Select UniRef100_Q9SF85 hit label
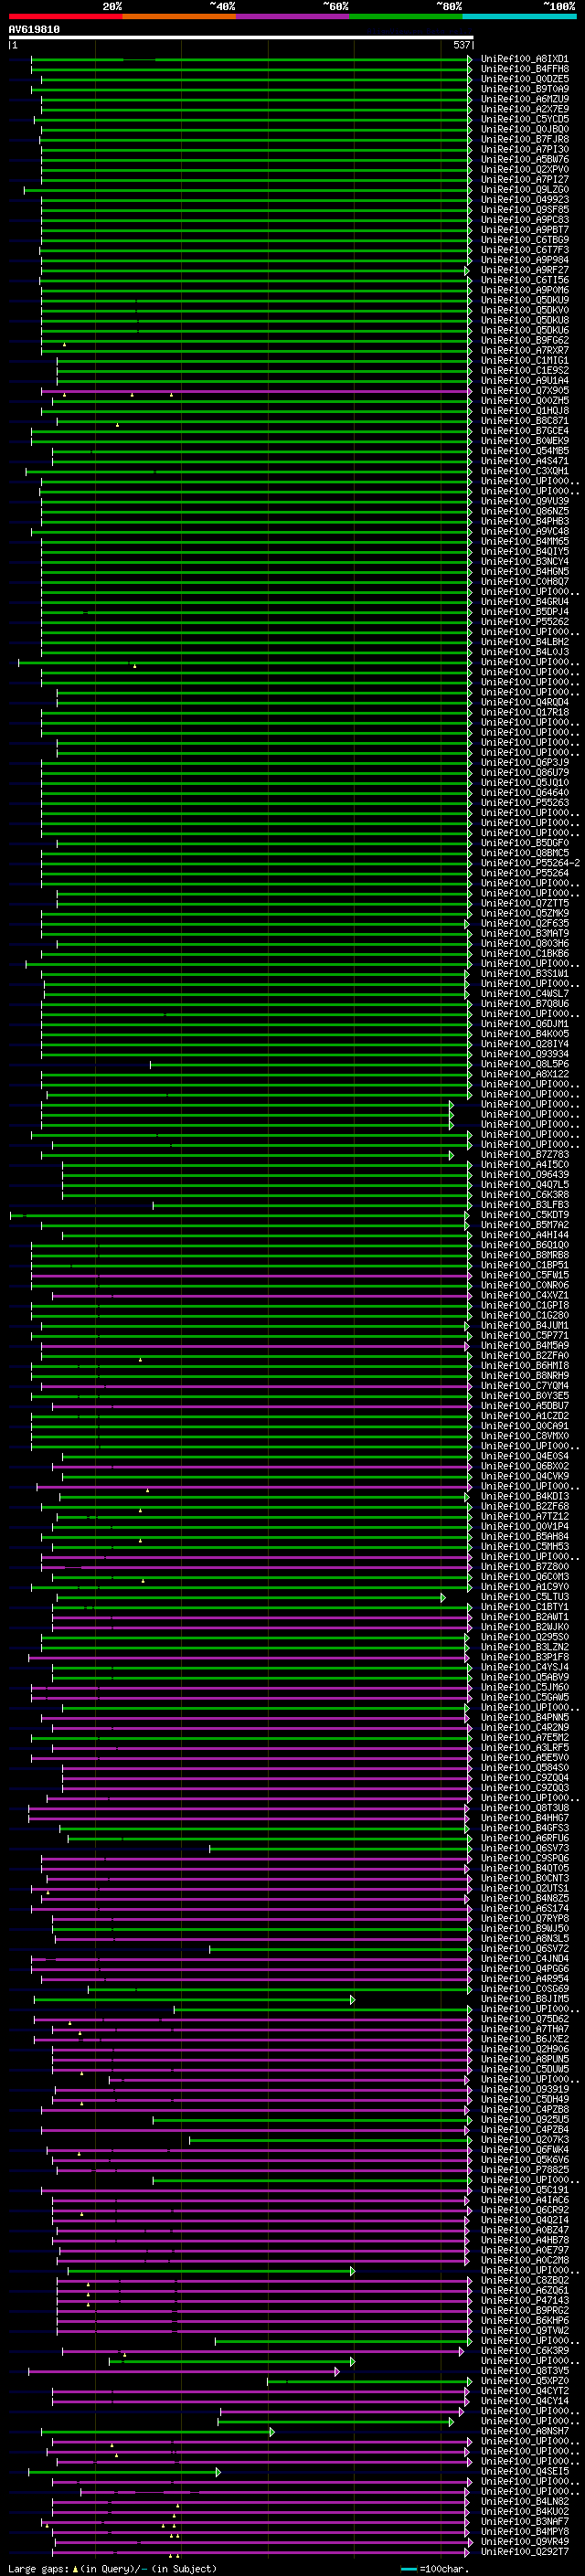This screenshot has height=2576, width=585. click(524, 209)
